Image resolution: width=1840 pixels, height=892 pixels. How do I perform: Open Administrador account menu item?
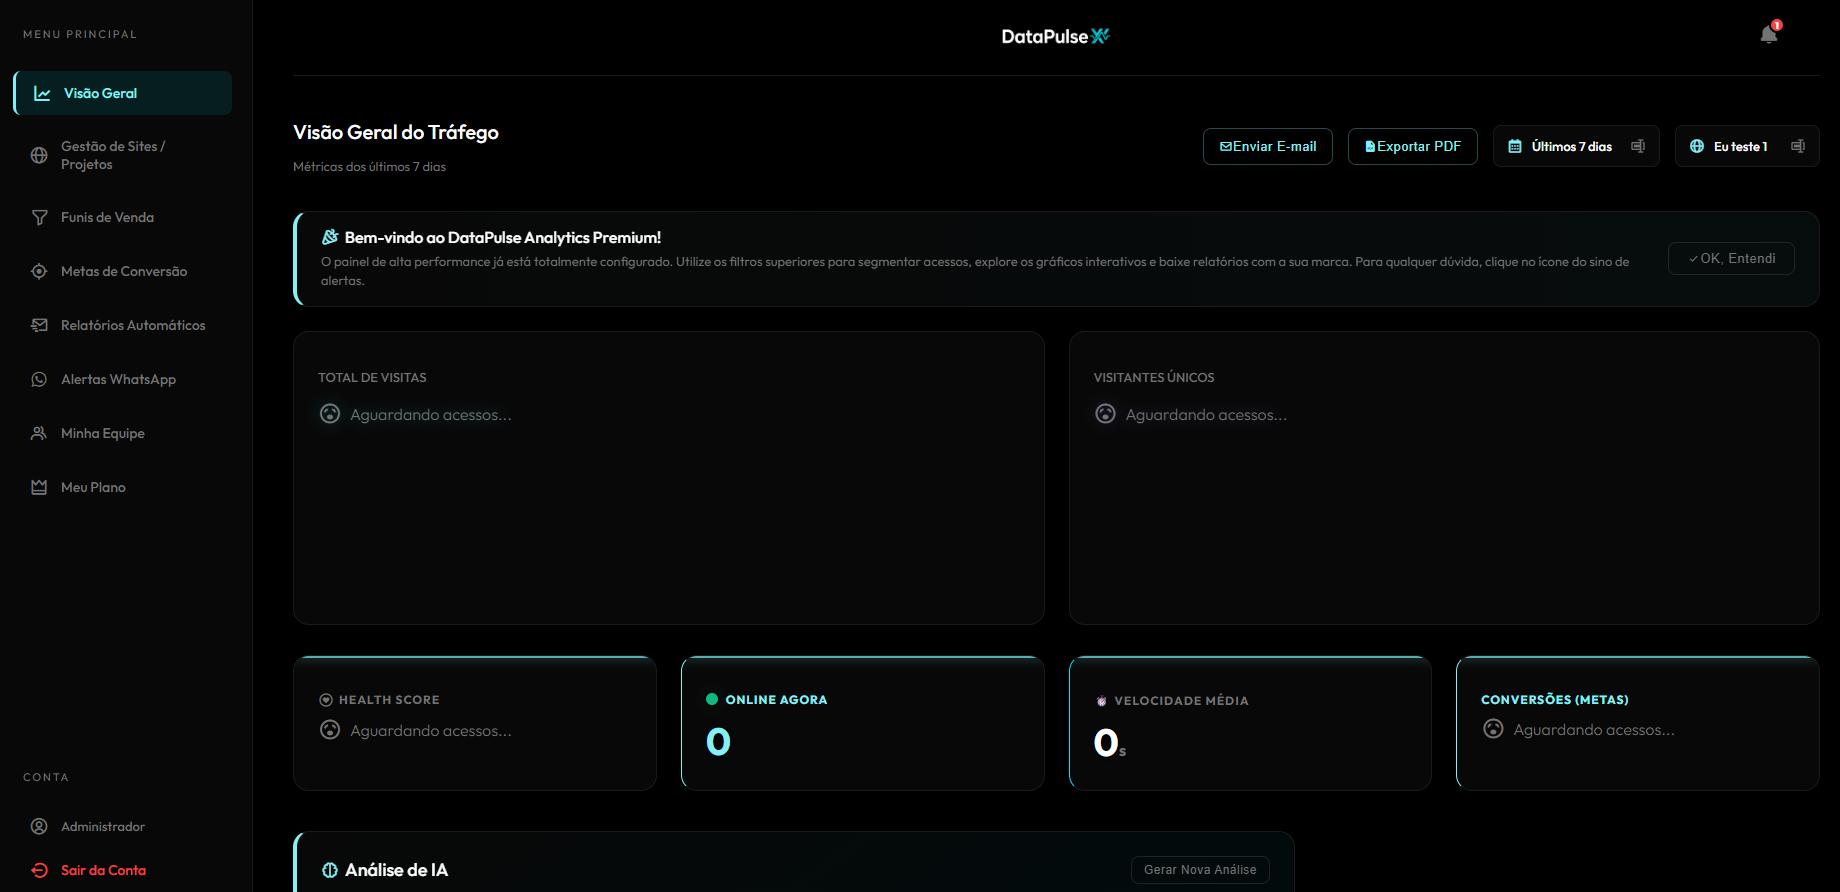tap(102, 826)
